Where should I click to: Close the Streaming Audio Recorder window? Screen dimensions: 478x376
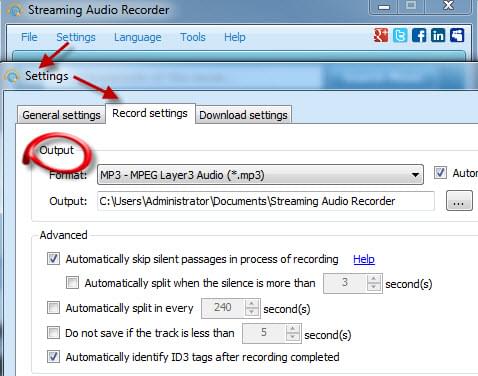point(449,6)
